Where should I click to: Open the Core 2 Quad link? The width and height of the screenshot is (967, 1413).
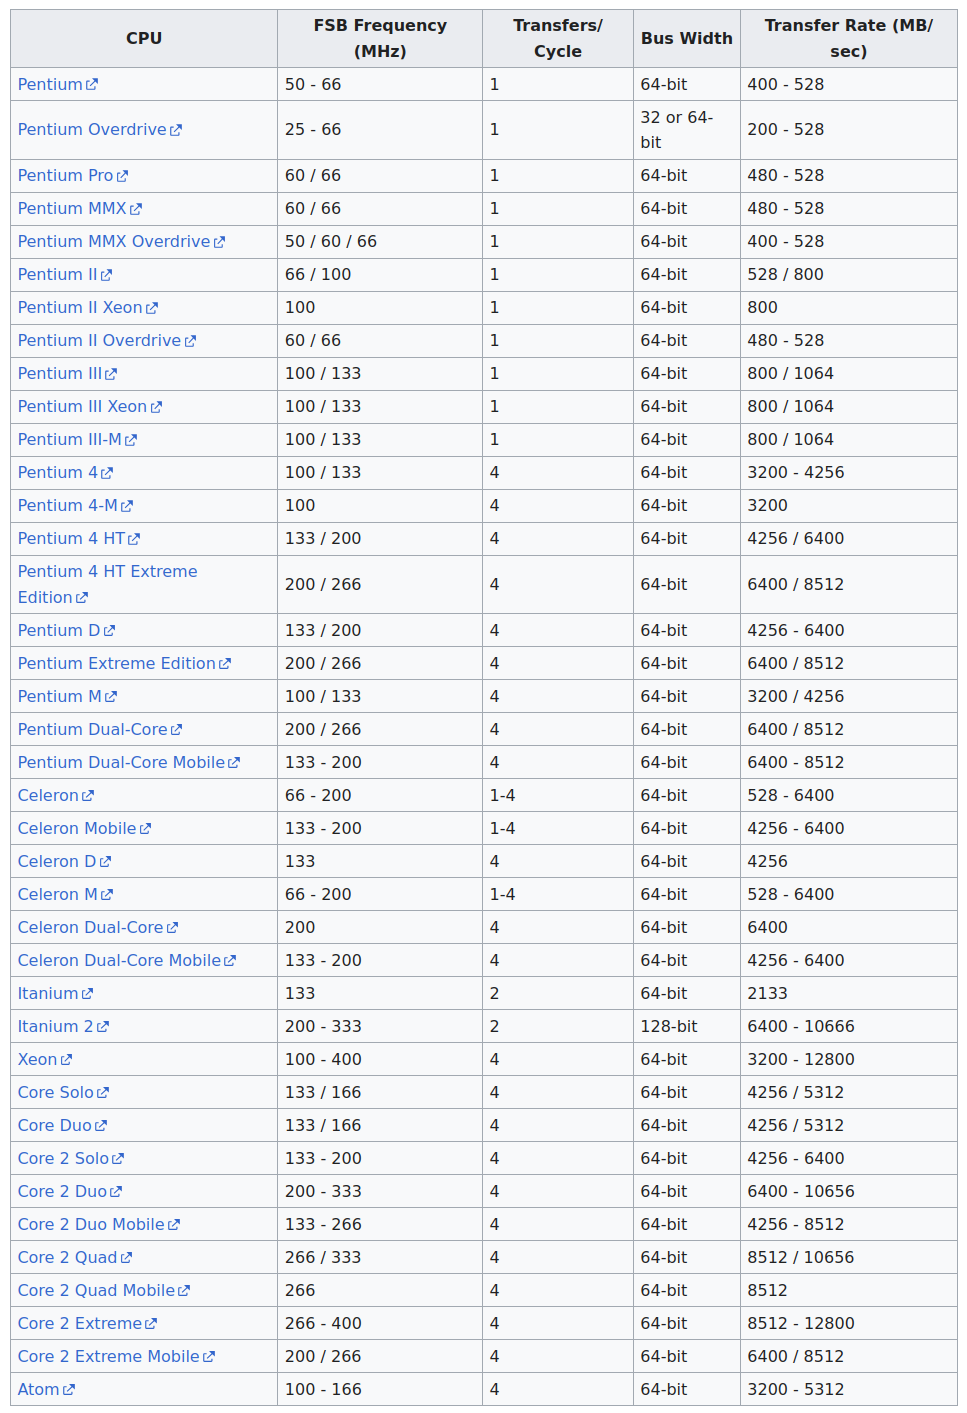(67, 1258)
